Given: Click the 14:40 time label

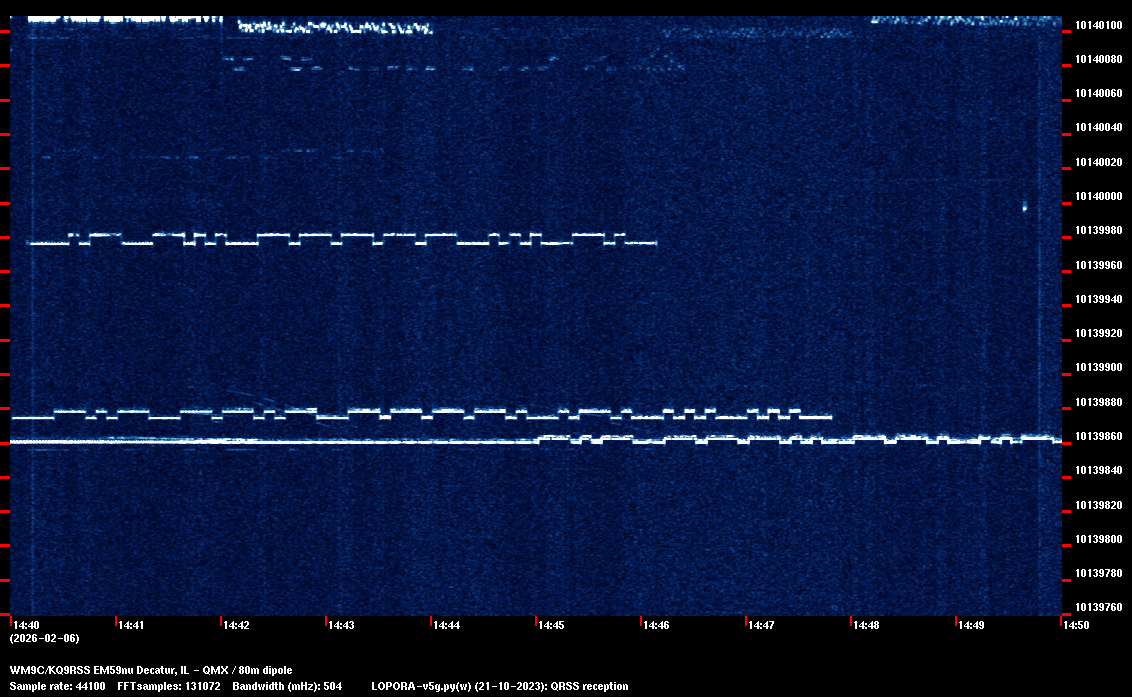Looking at the screenshot, I should point(26,625).
